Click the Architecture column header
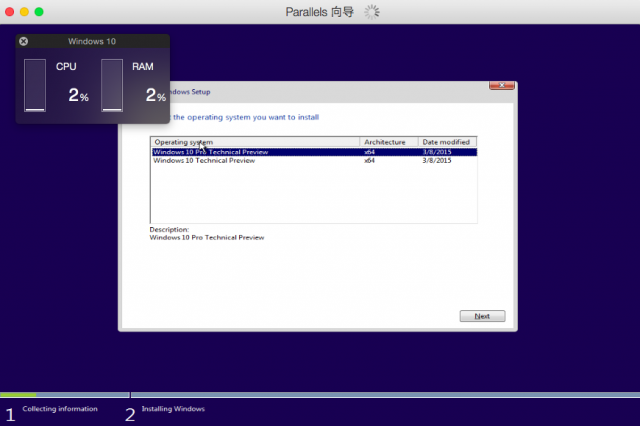Image resolution: width=640 pixels, height=426 pixels. (389, 142)
